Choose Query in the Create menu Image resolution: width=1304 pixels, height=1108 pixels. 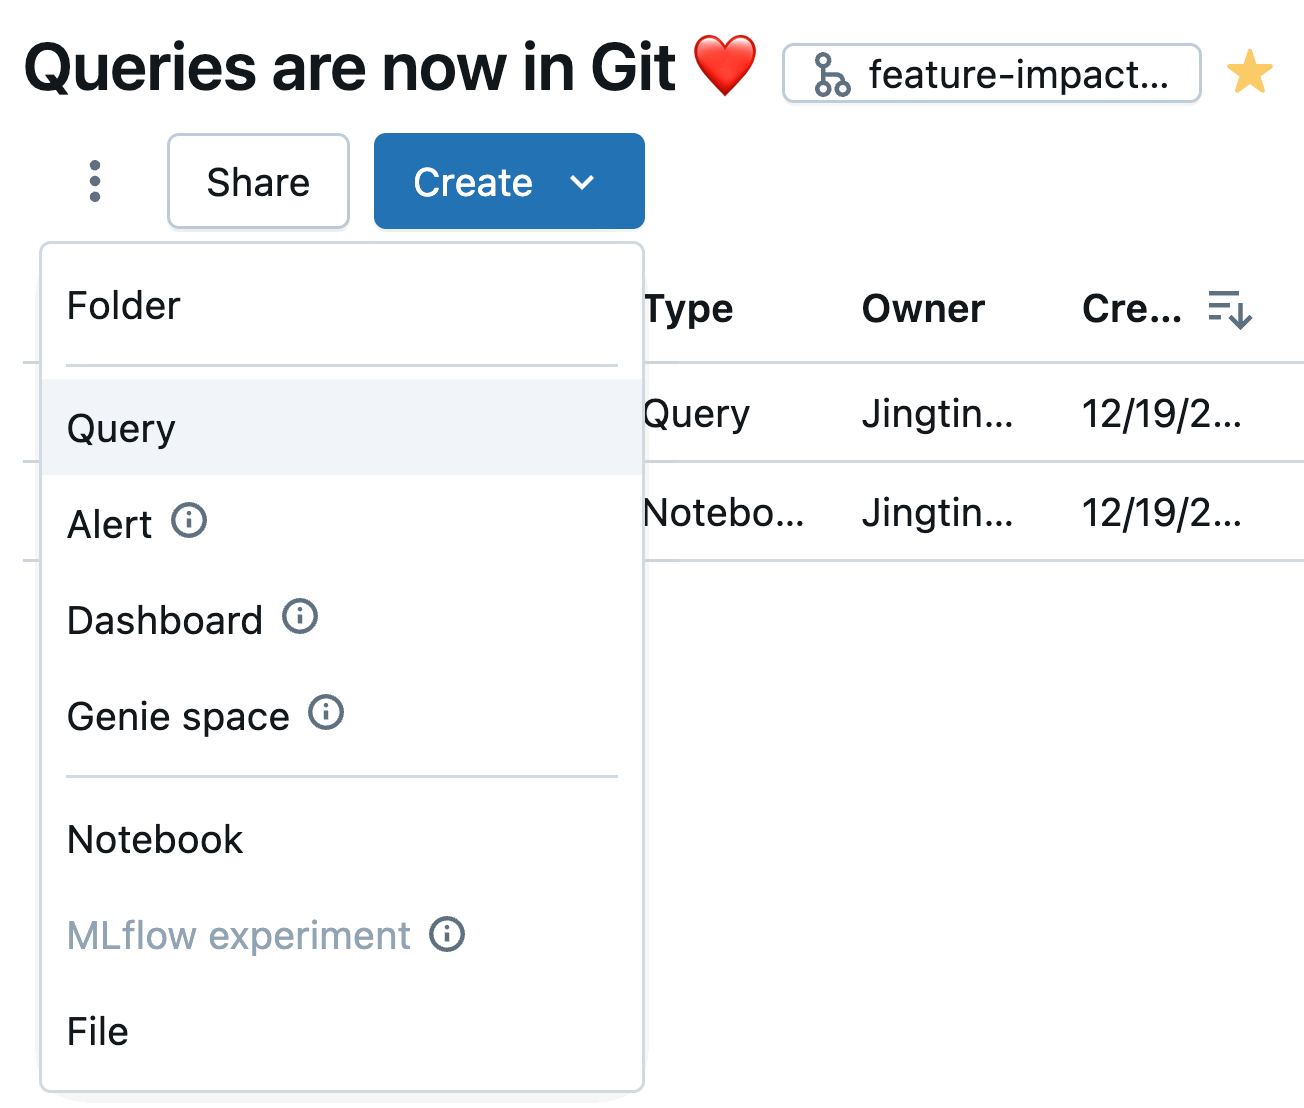pos(121,428)
